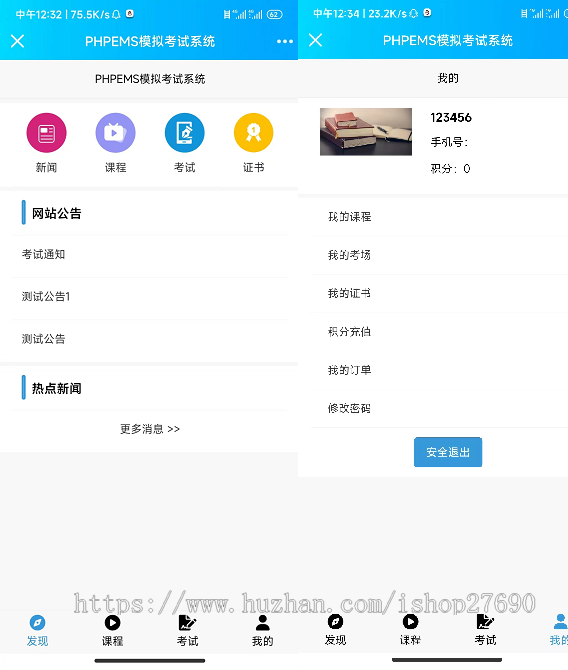Open the 考试通知 announcement
The width and height of the screenshot is (568, 670).
[150, 255]
